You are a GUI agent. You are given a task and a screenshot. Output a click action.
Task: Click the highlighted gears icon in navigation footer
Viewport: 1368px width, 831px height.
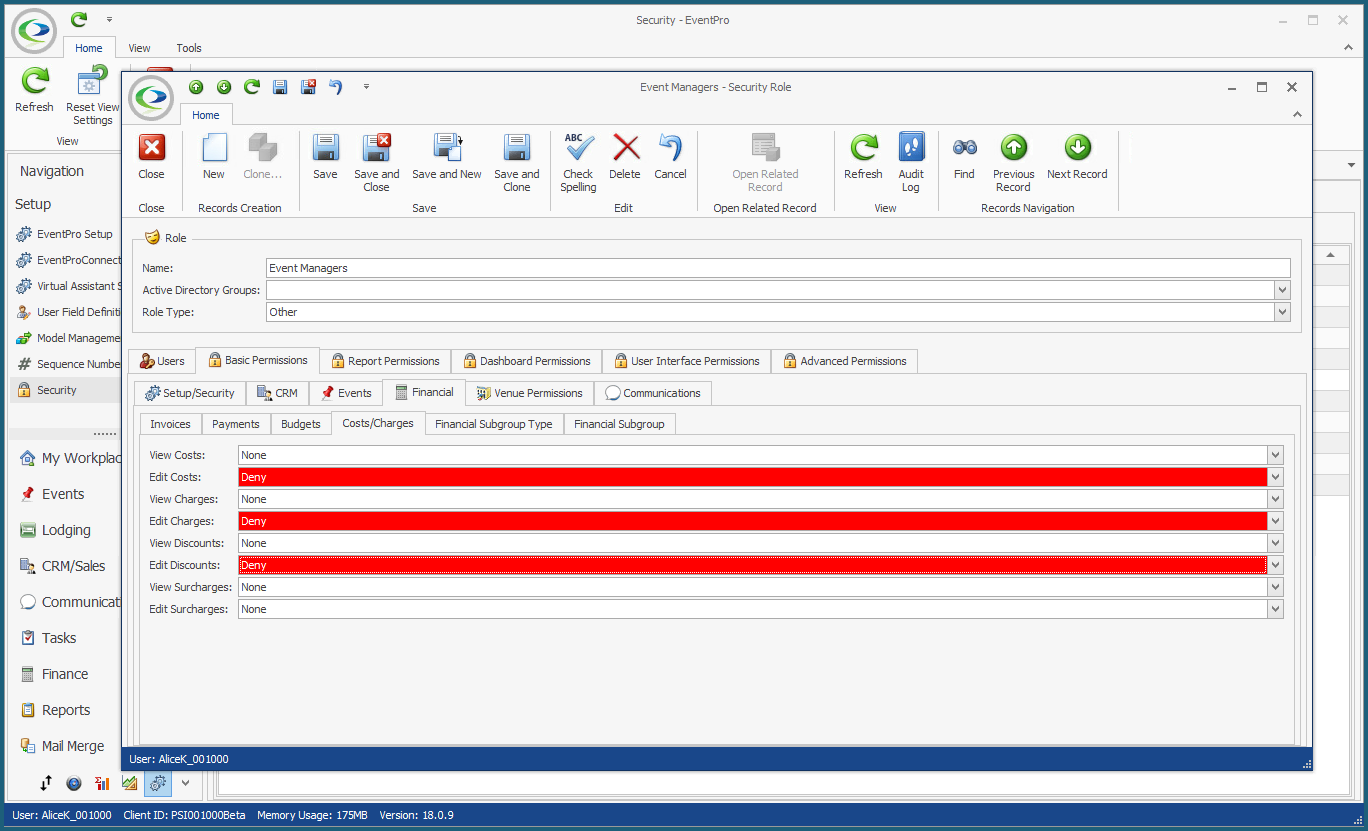pos(158,783)
